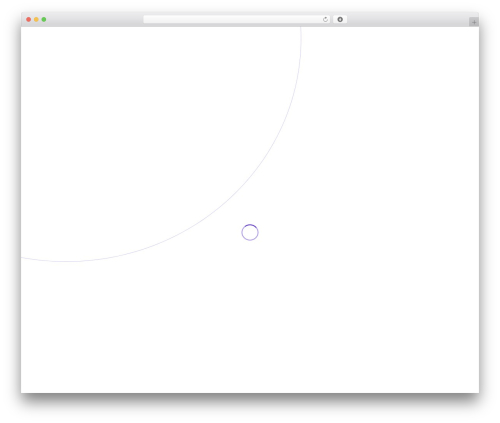Focus the browser address bar field
The height and width of the screenshot is (423, 500).
[237, 19]
